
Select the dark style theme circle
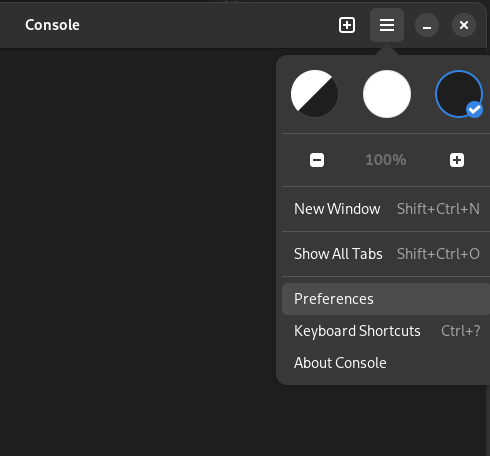point(459,94)
